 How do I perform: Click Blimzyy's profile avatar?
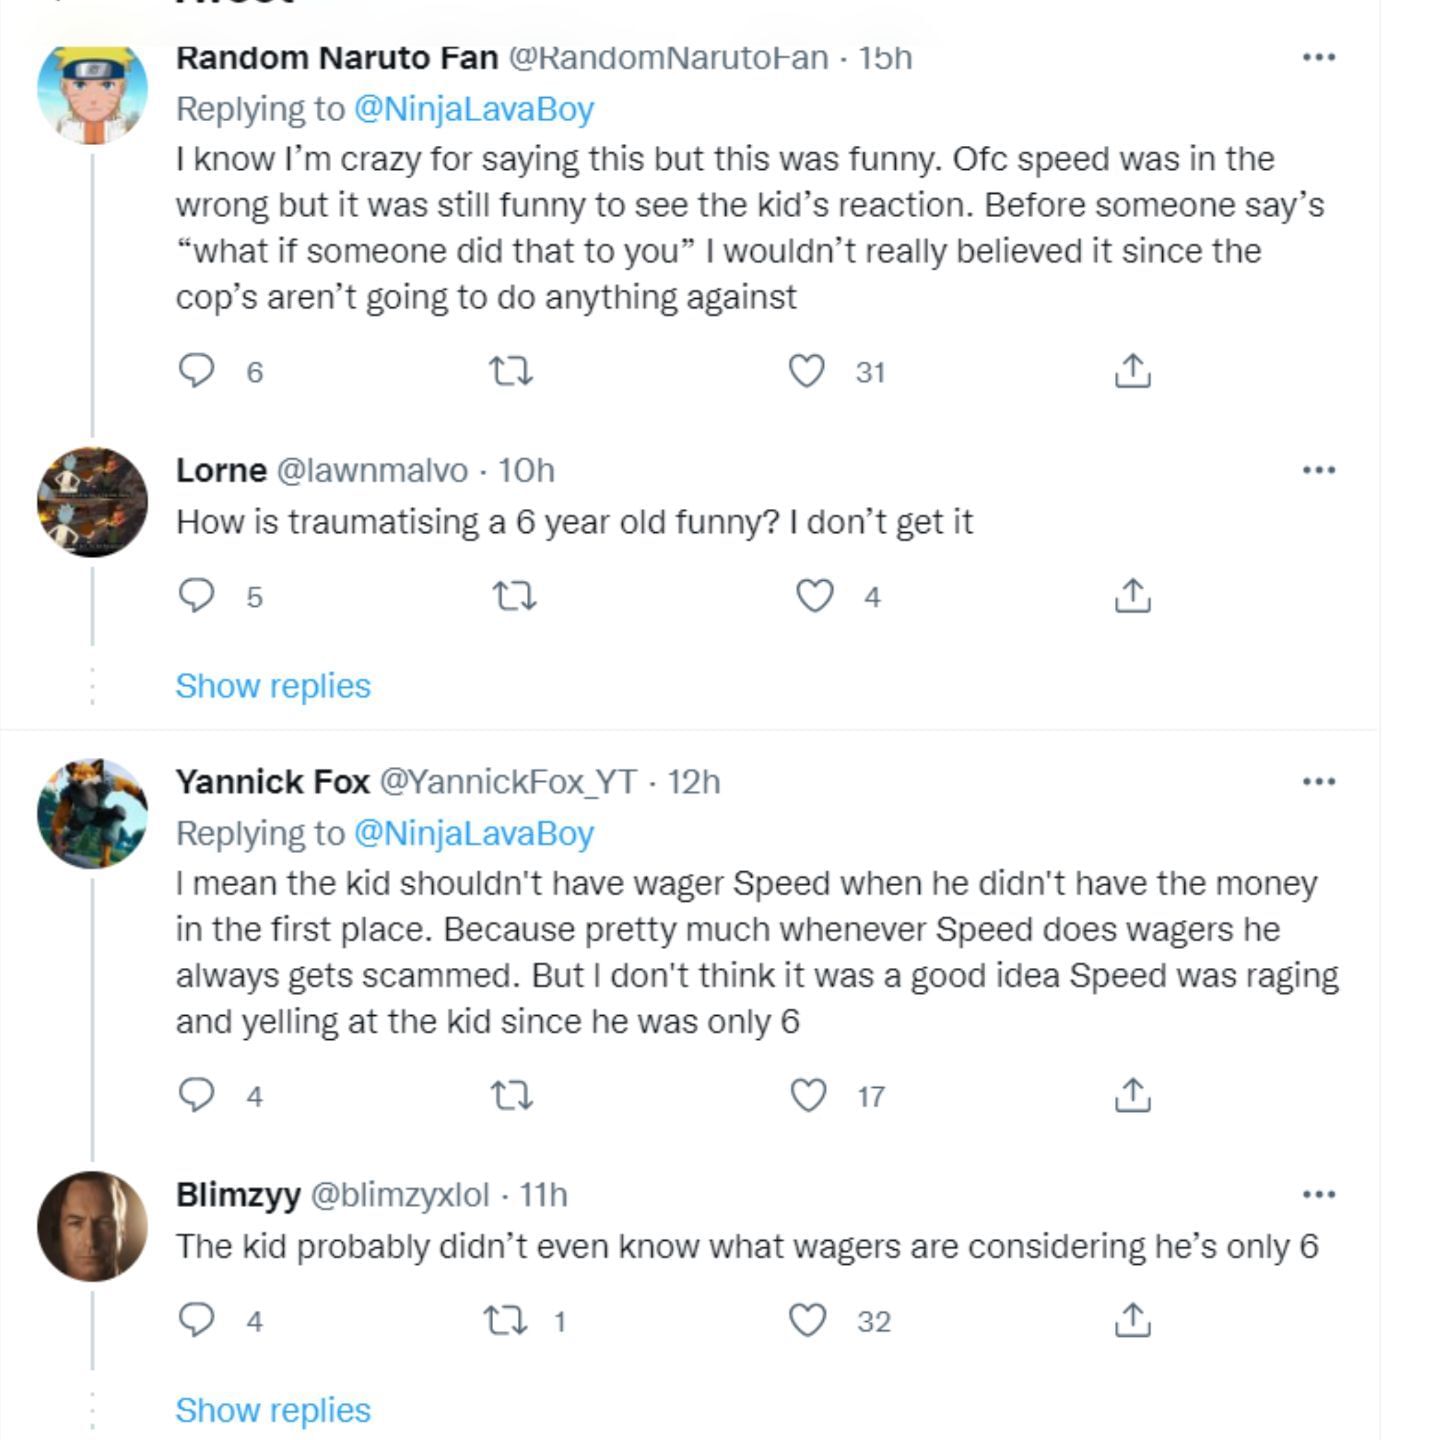(92, 1226)
